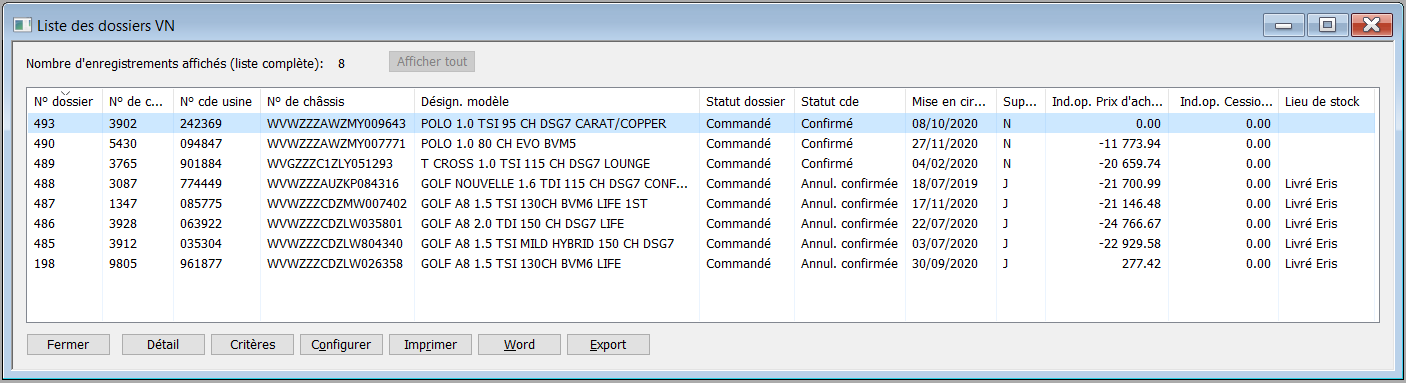Click the window icon in title bar

click(21, 25)
